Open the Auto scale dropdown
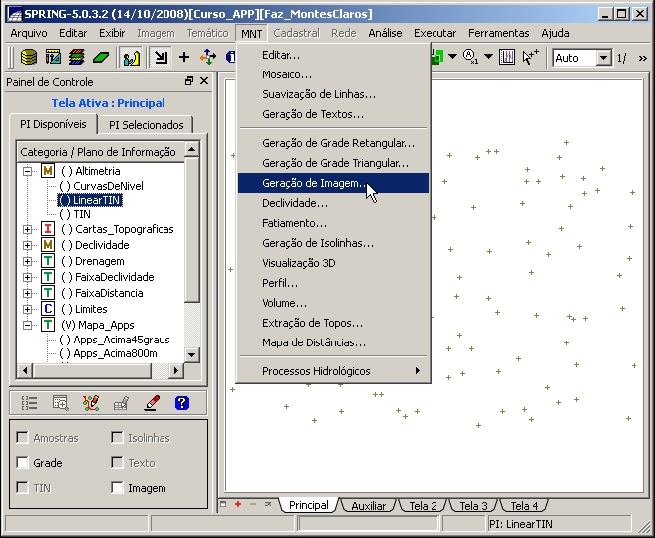The image size is (655, 538). click(603, 58)
